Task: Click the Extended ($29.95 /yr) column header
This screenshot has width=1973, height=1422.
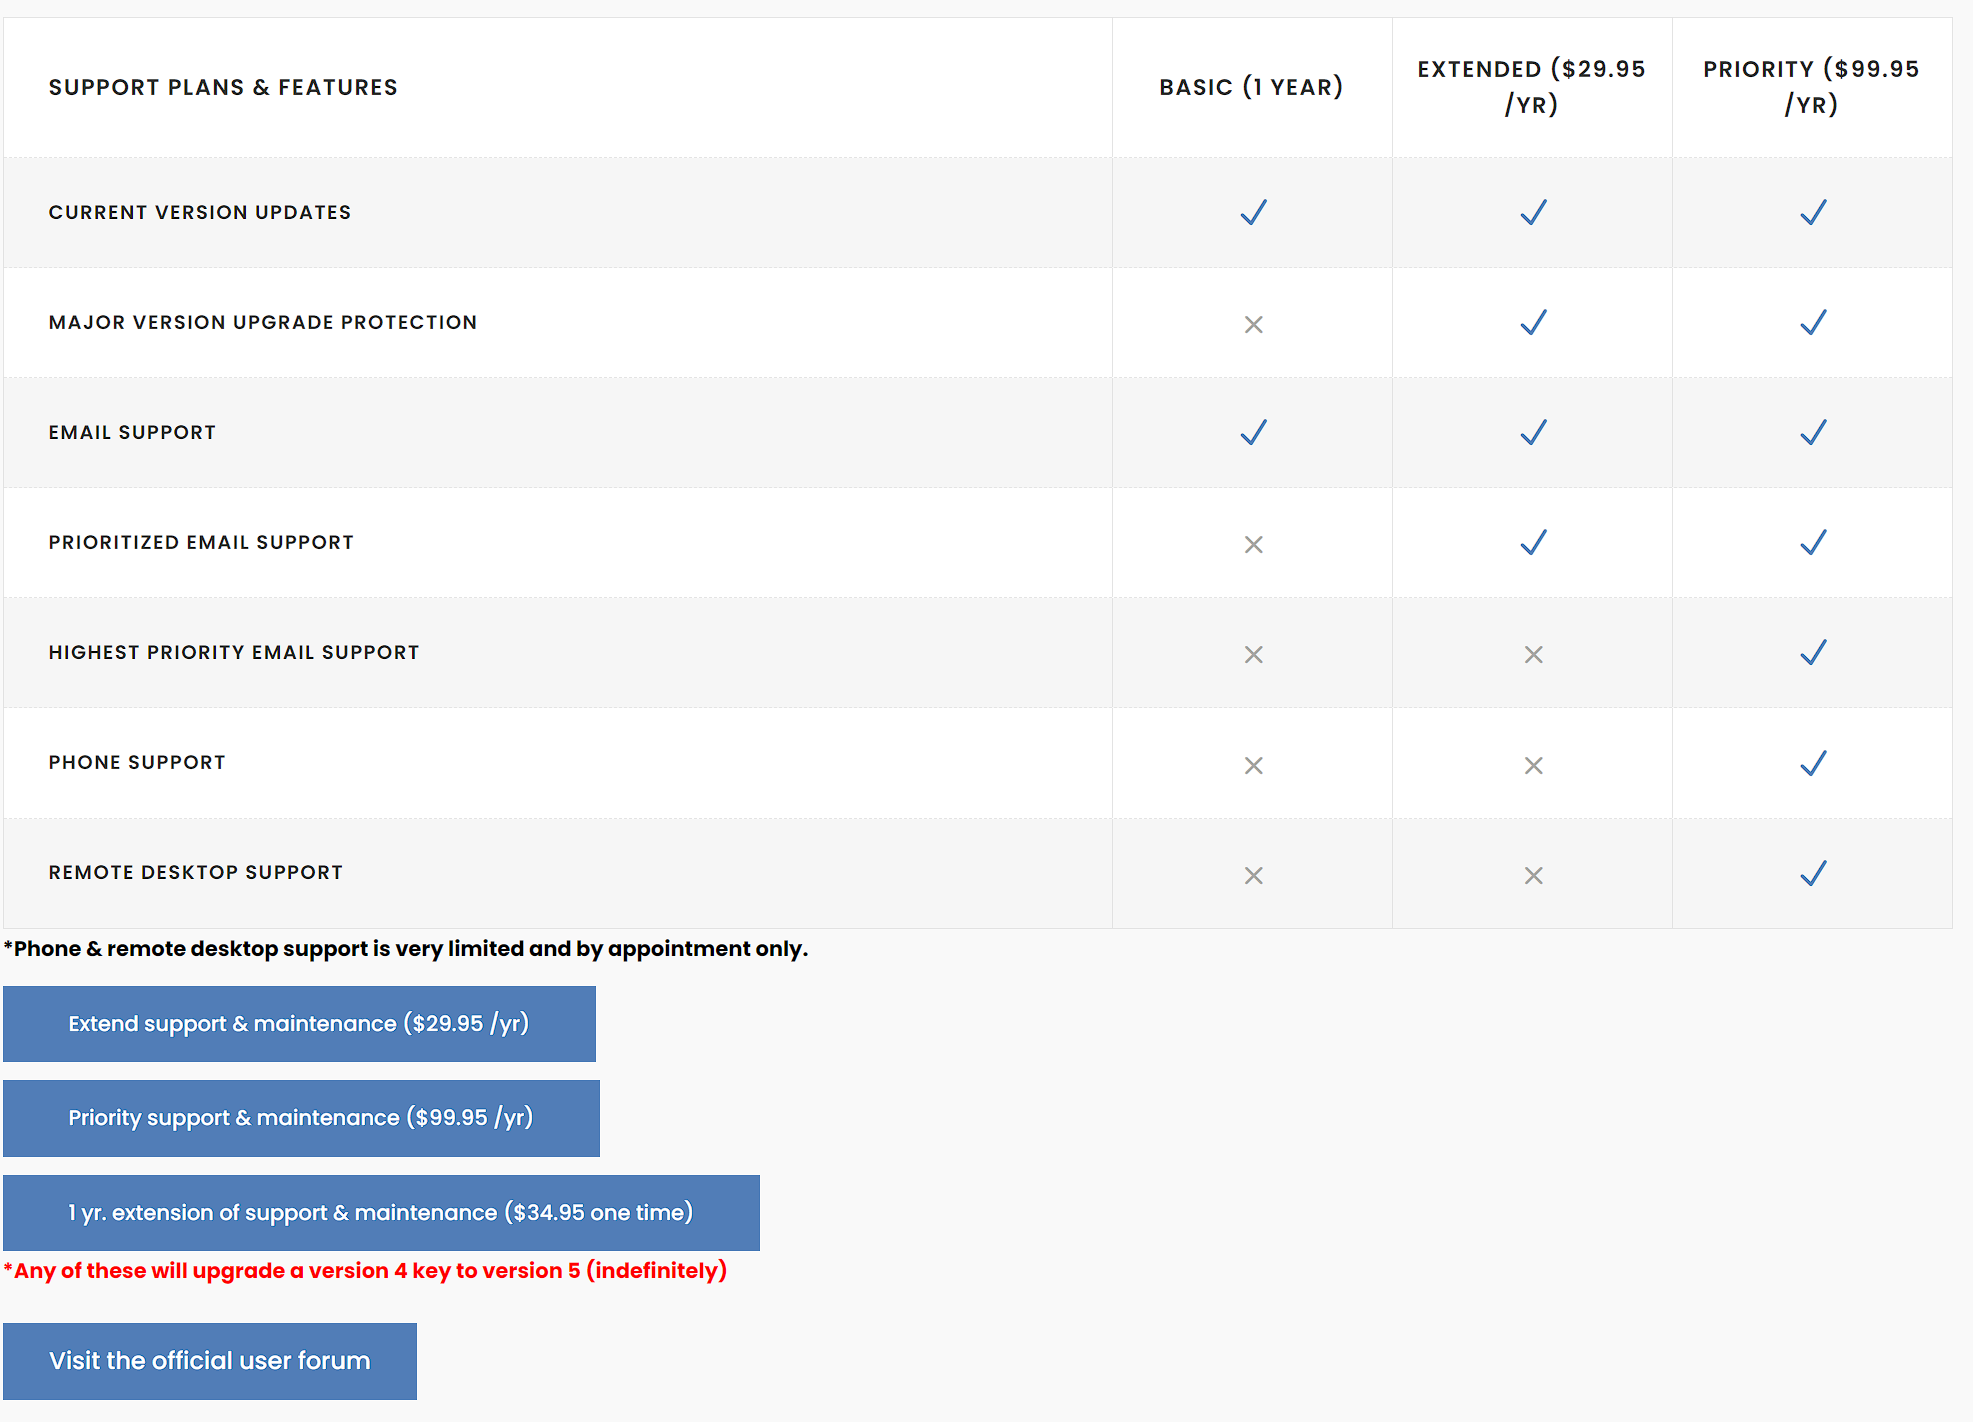Action: [x=1531, y=87]
